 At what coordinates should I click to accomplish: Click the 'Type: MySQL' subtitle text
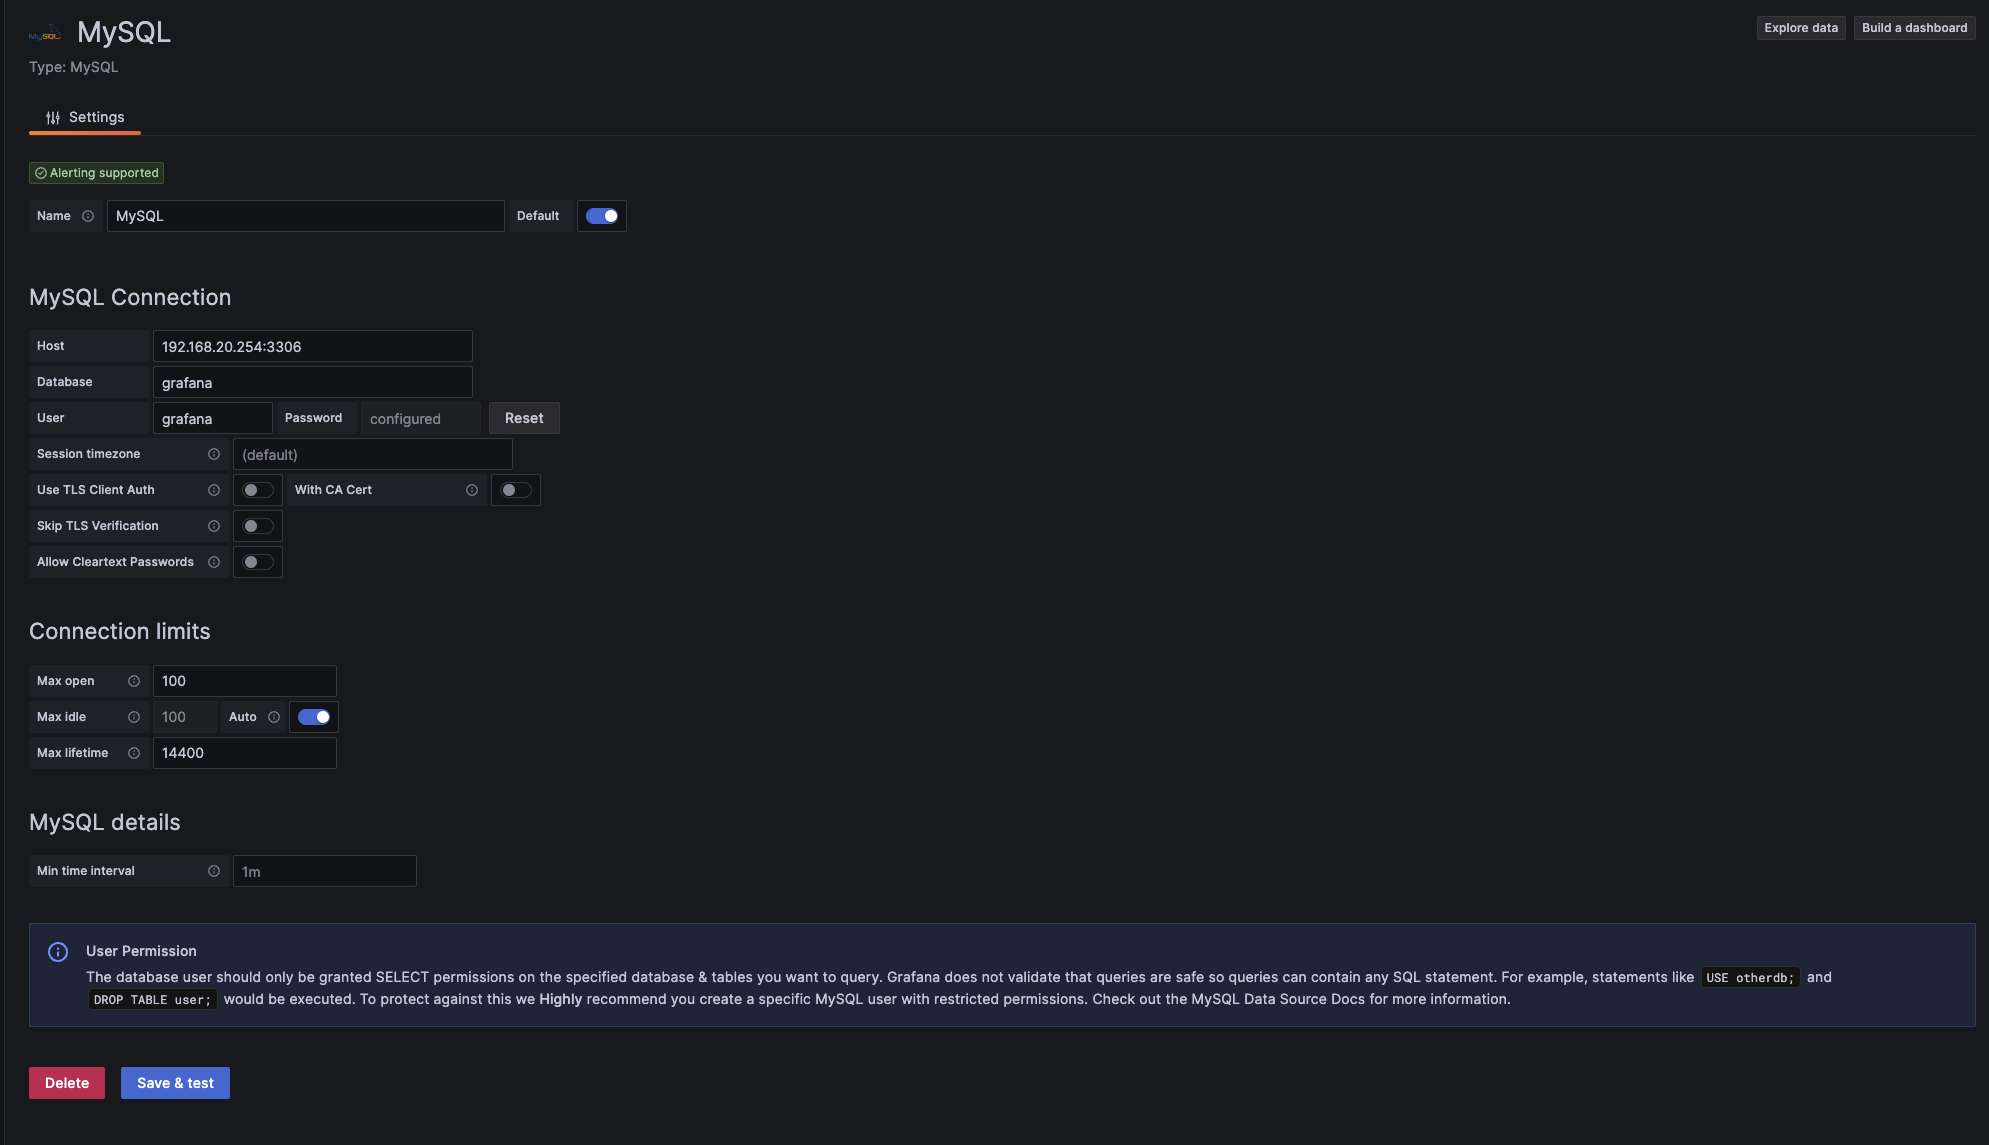[74, 67]
